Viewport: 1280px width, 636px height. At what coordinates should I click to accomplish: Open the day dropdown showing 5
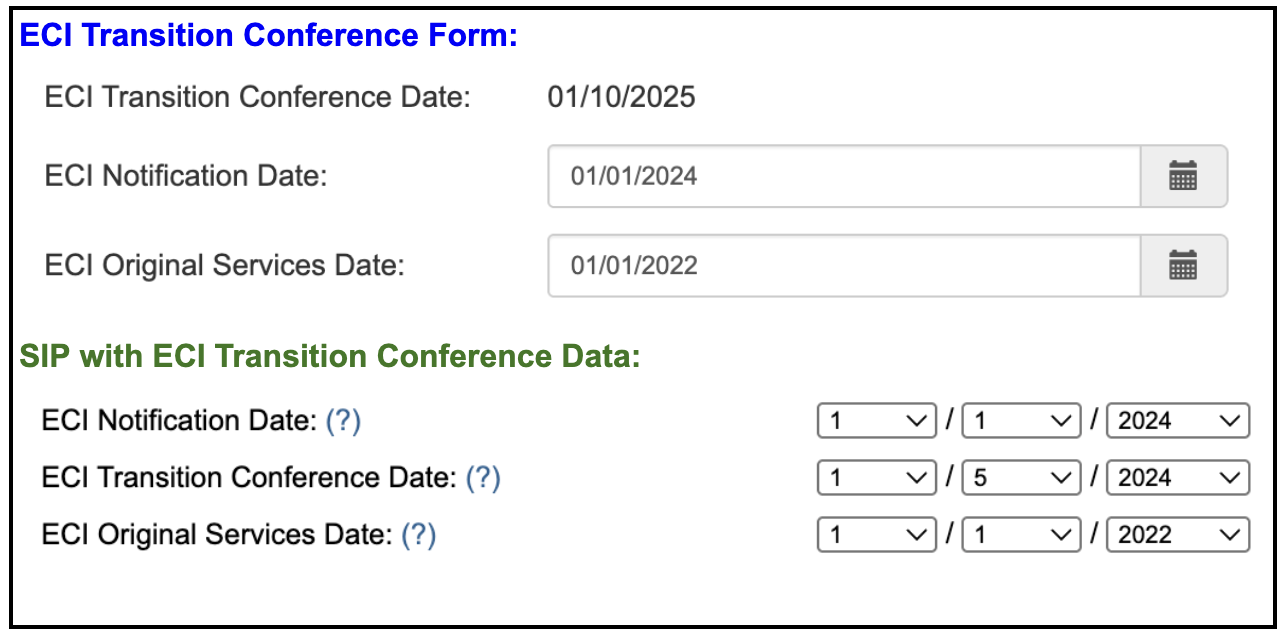pos(1020,477)
